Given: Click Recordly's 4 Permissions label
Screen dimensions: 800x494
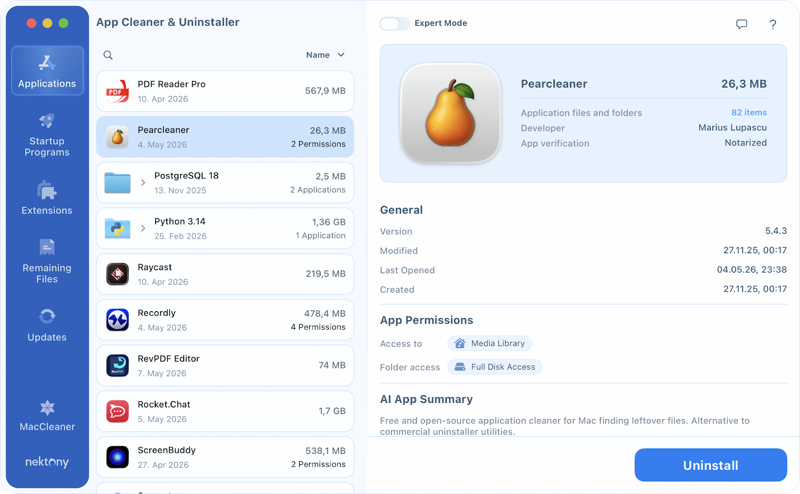Looking at the screenshot, I should 318,327.
